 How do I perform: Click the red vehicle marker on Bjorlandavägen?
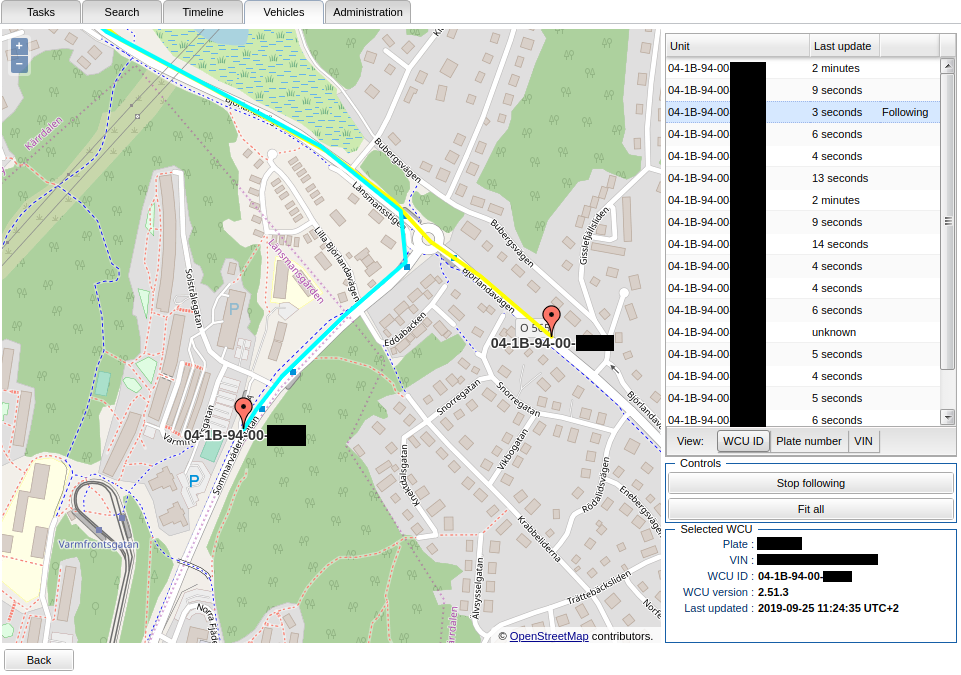(x=550, y=319)
